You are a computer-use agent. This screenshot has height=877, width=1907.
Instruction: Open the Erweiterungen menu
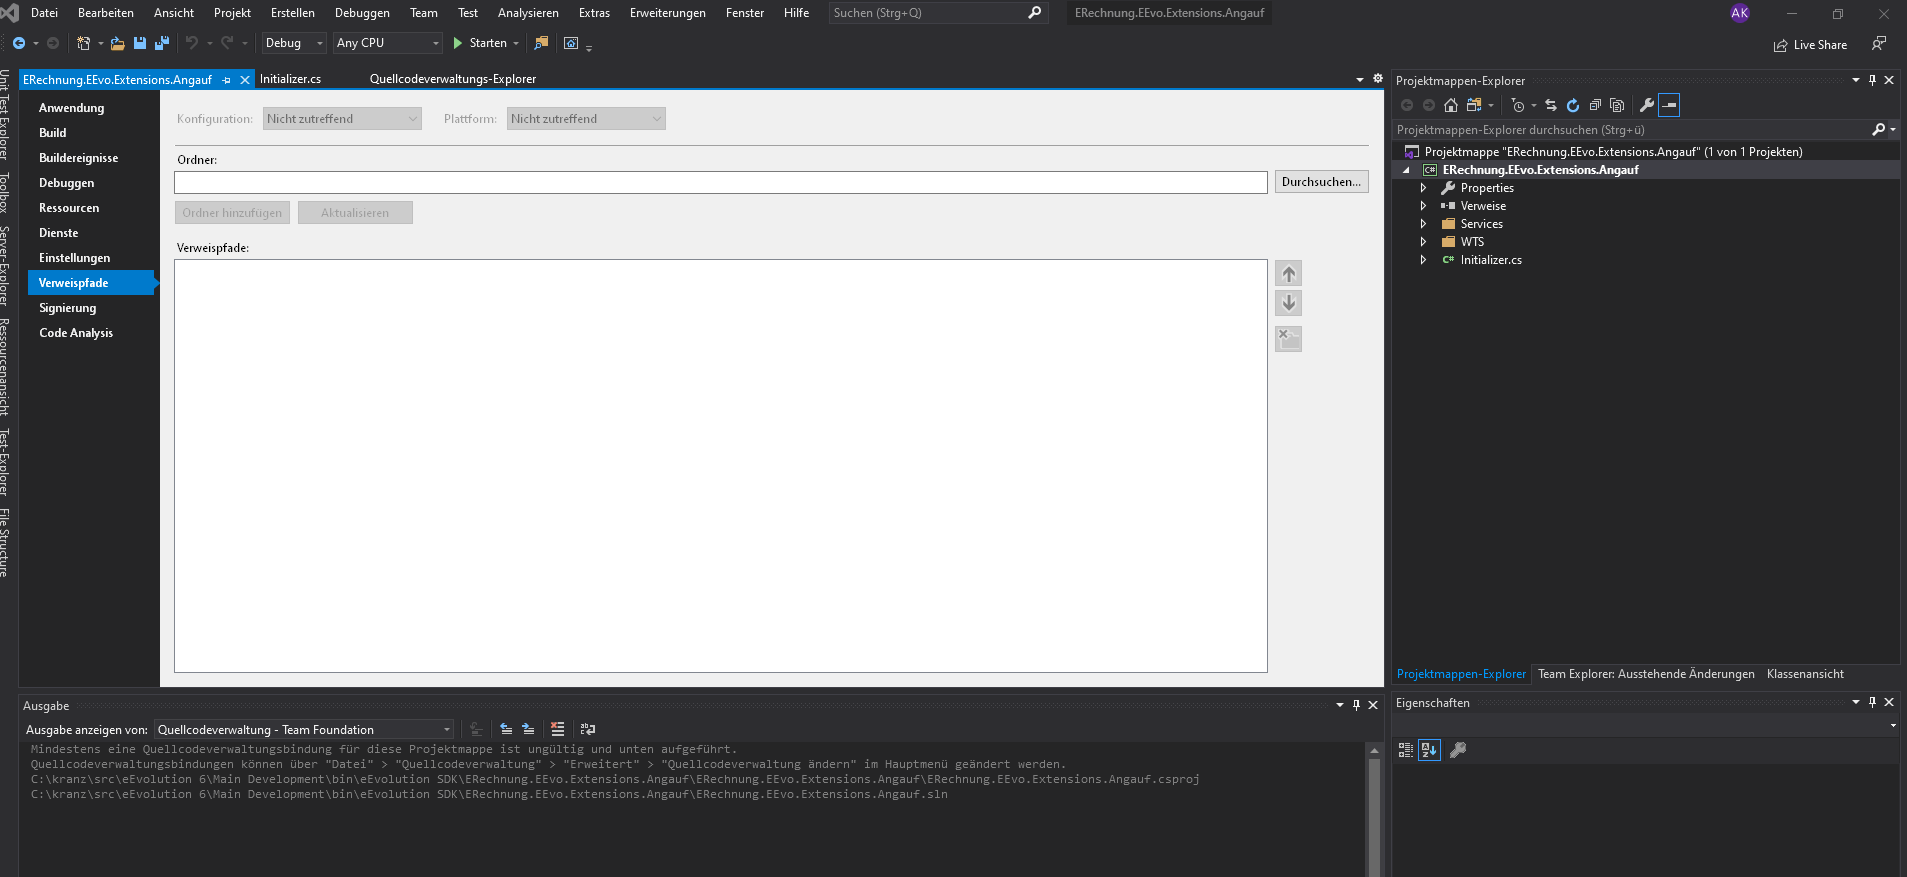pyautogui.click(x=667, y=13)
